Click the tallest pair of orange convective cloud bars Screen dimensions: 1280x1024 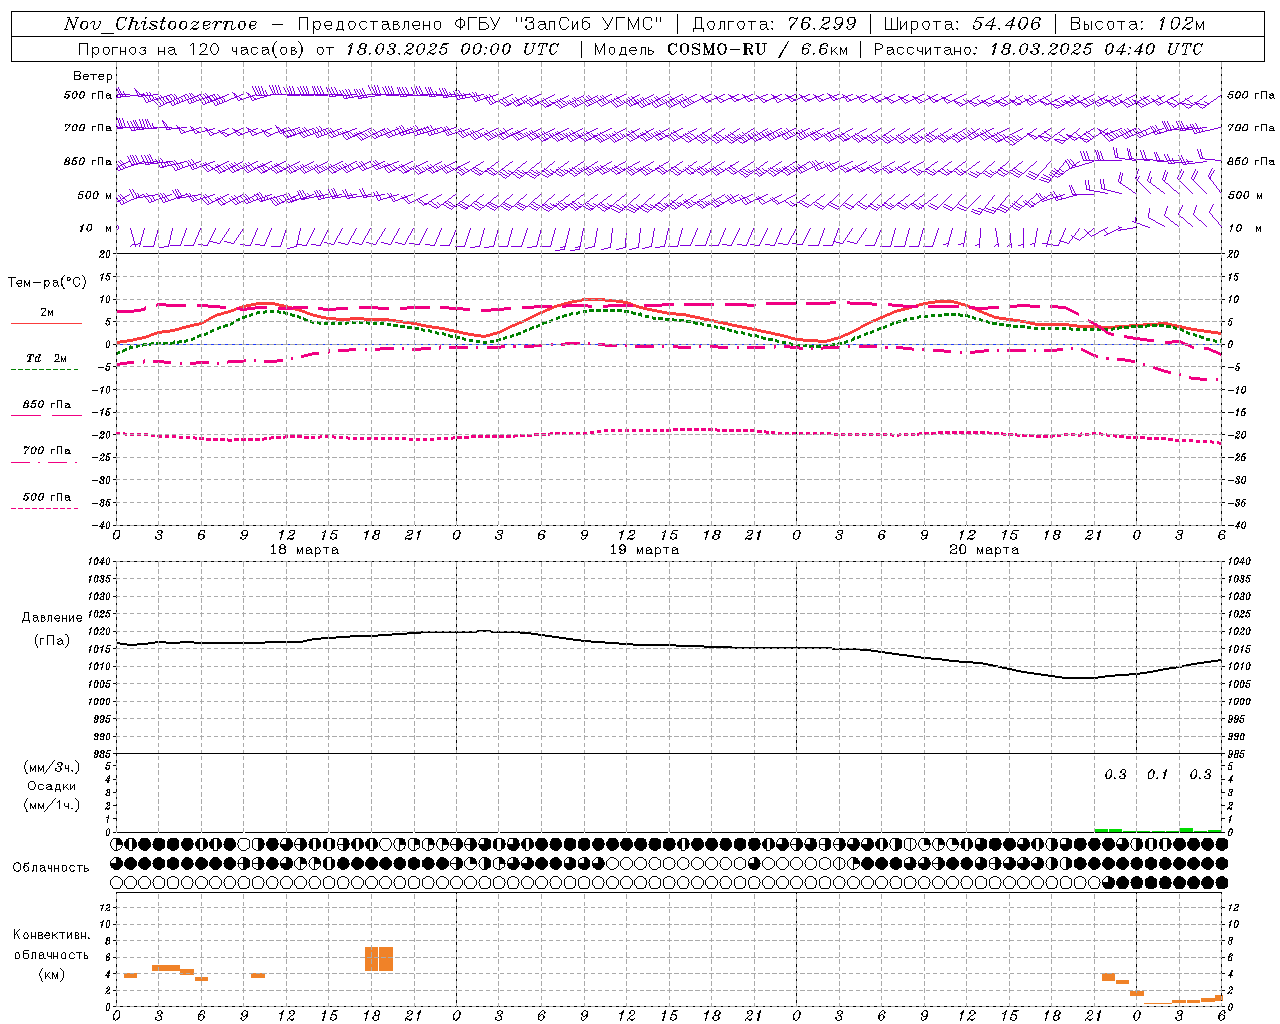coord(379,959)
